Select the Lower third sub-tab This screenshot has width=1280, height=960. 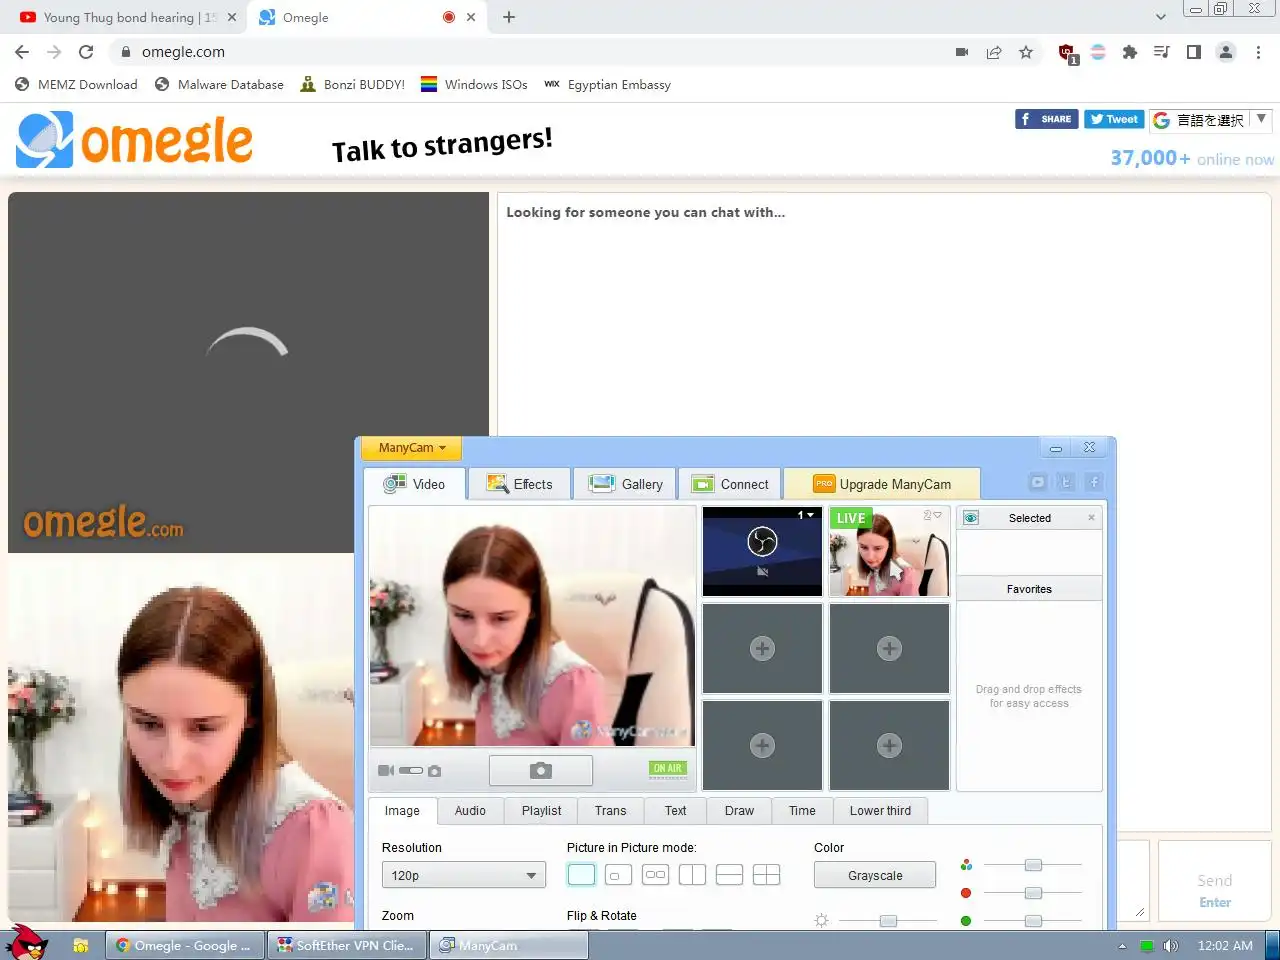point(880,811)
